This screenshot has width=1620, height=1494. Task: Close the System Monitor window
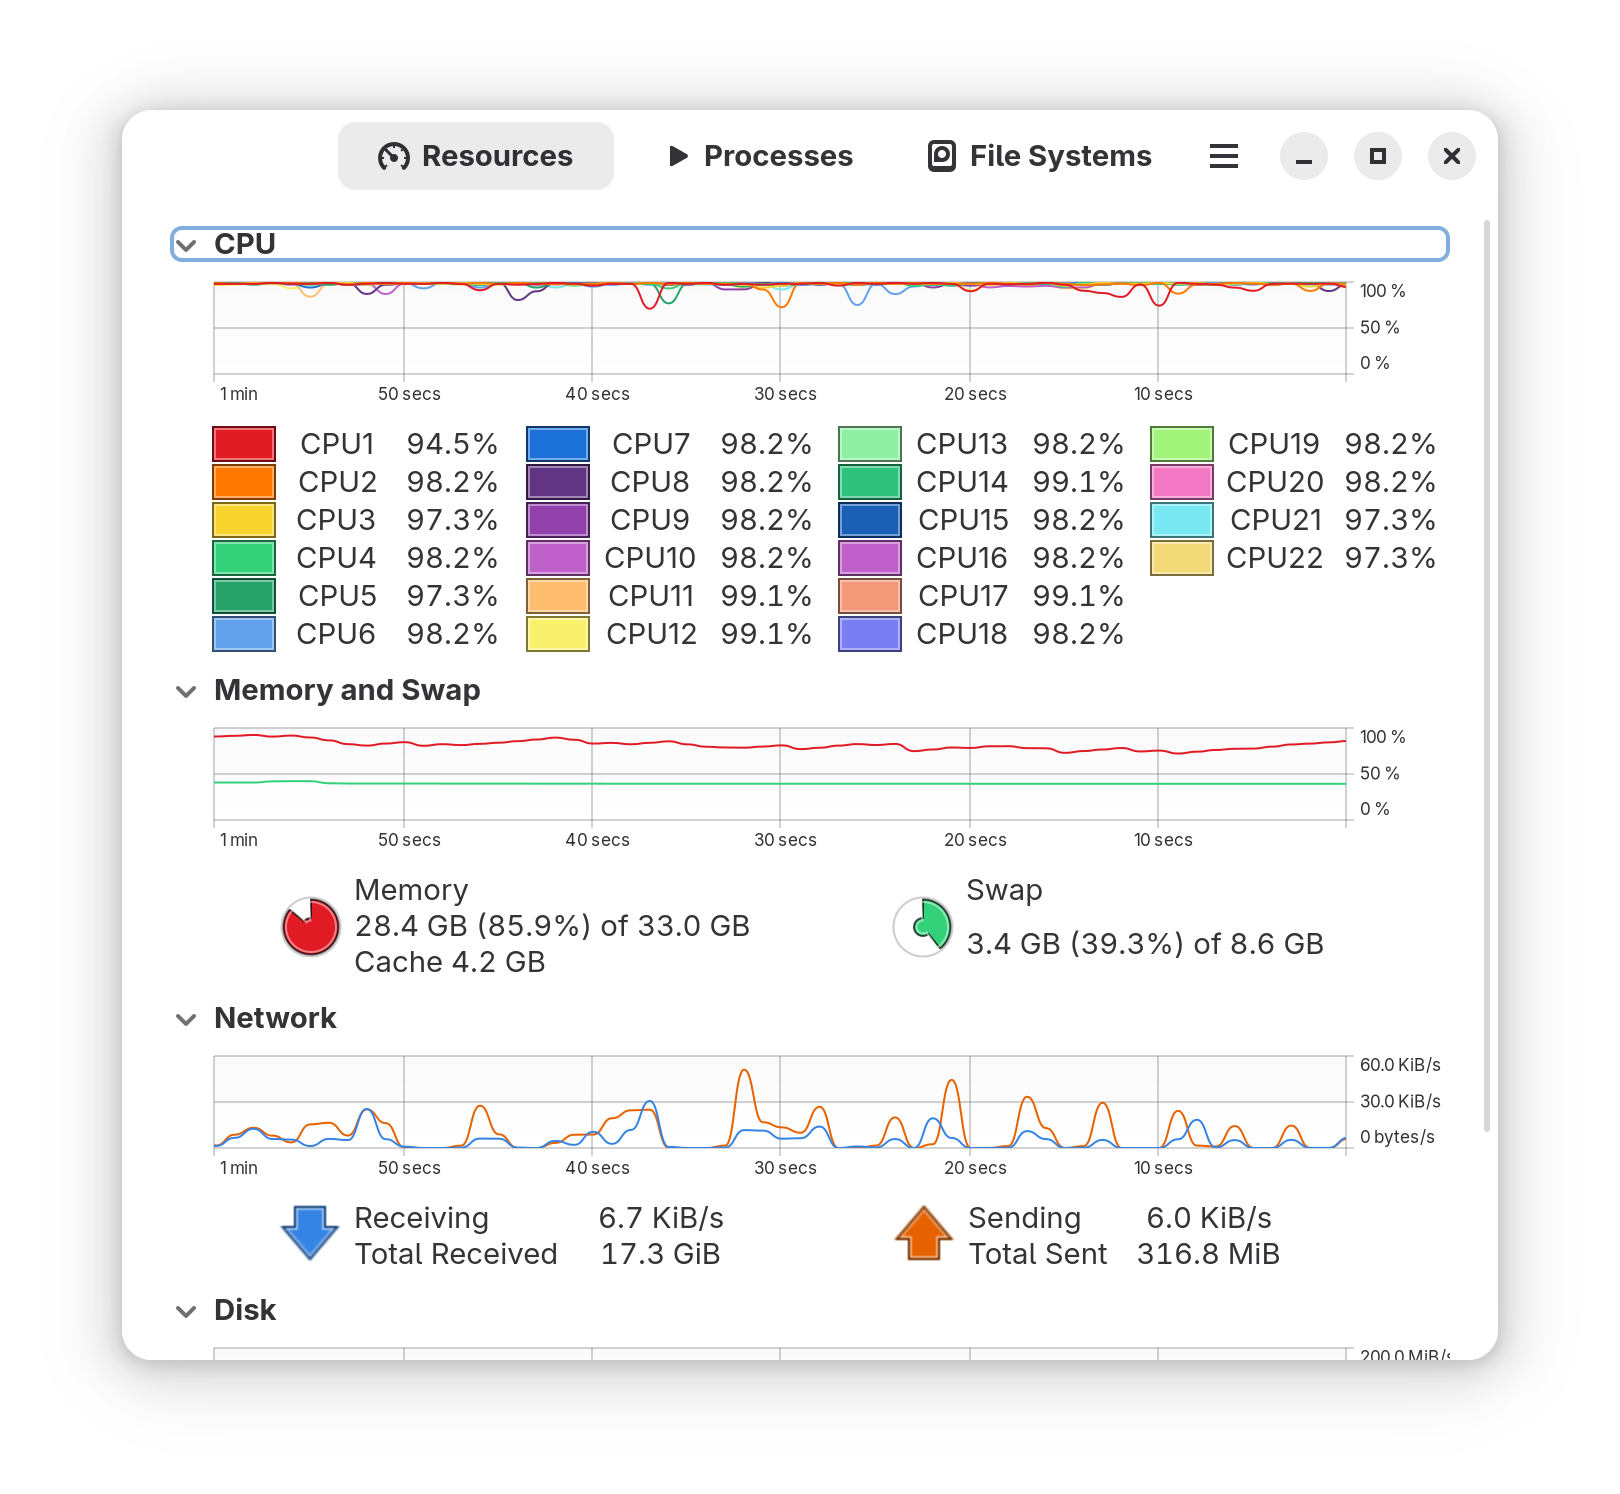(x=1451, y=156)
